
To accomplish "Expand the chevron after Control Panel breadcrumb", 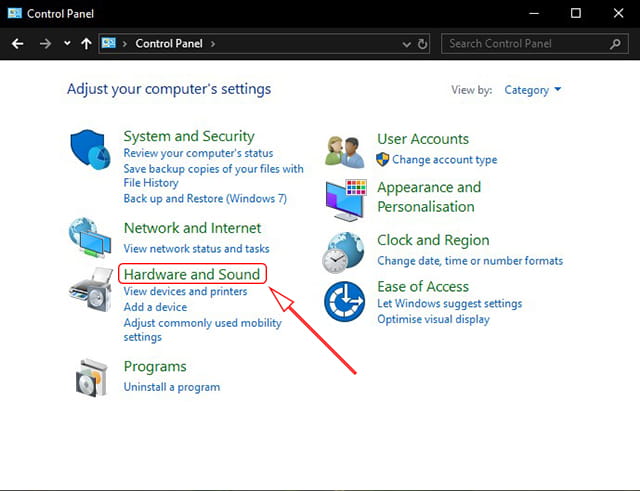I will (213, 44).
